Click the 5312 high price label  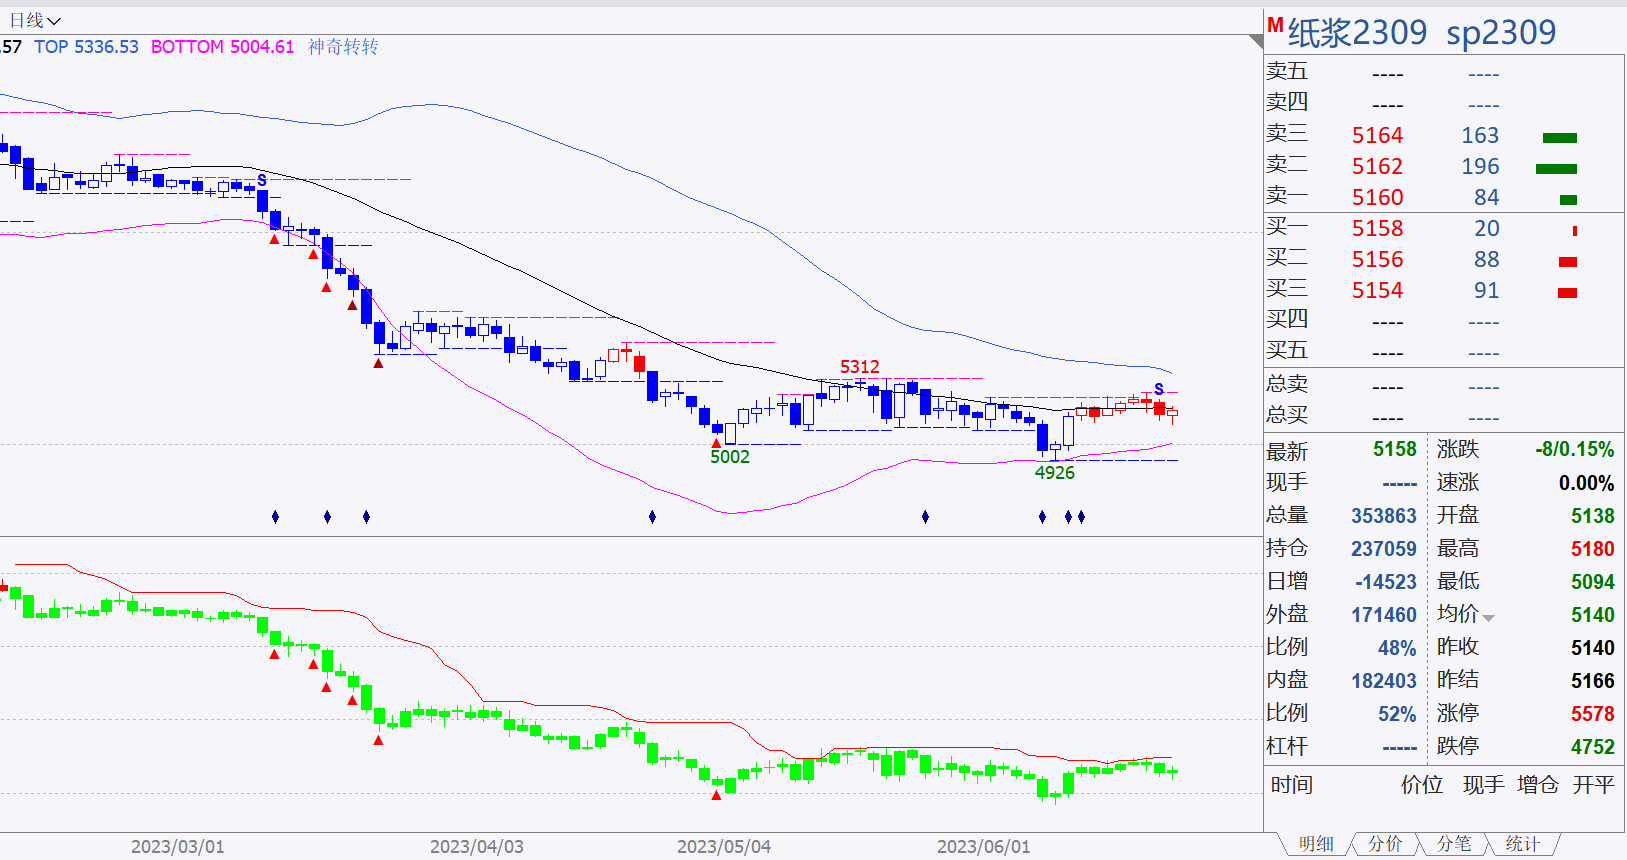click(x=860, y=367)
